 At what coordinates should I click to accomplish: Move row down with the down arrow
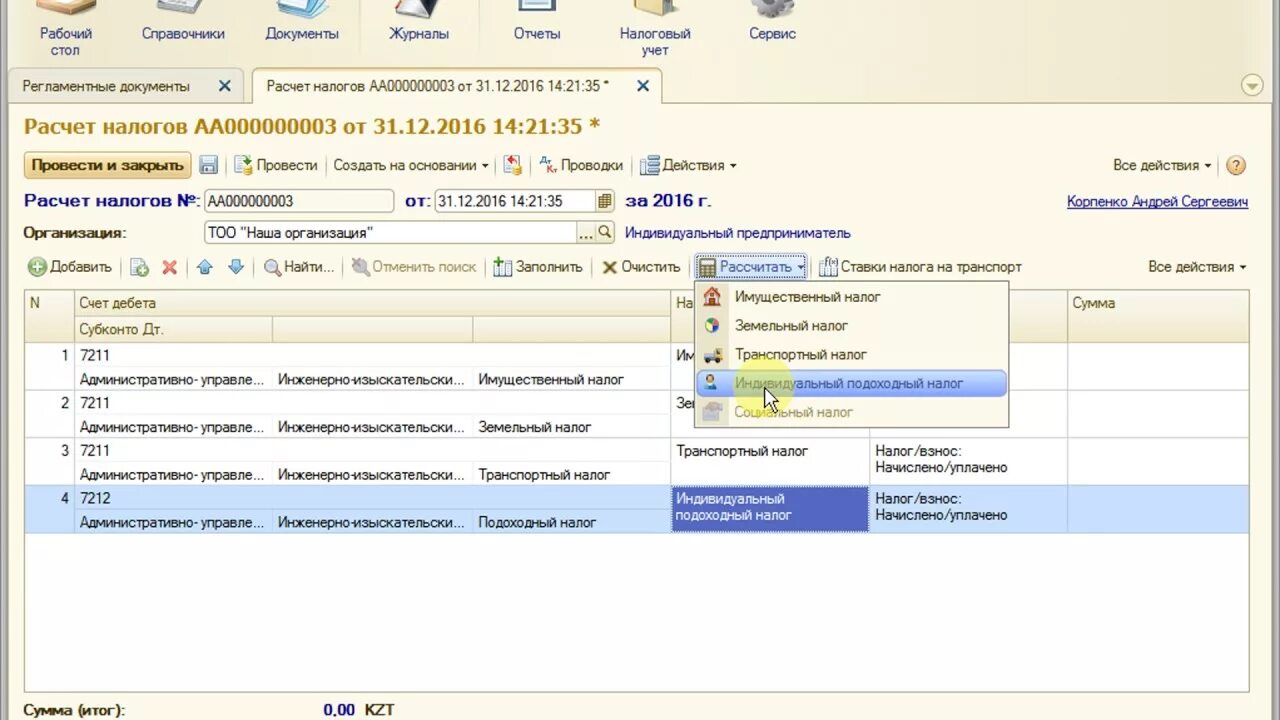tap(236, 267)
